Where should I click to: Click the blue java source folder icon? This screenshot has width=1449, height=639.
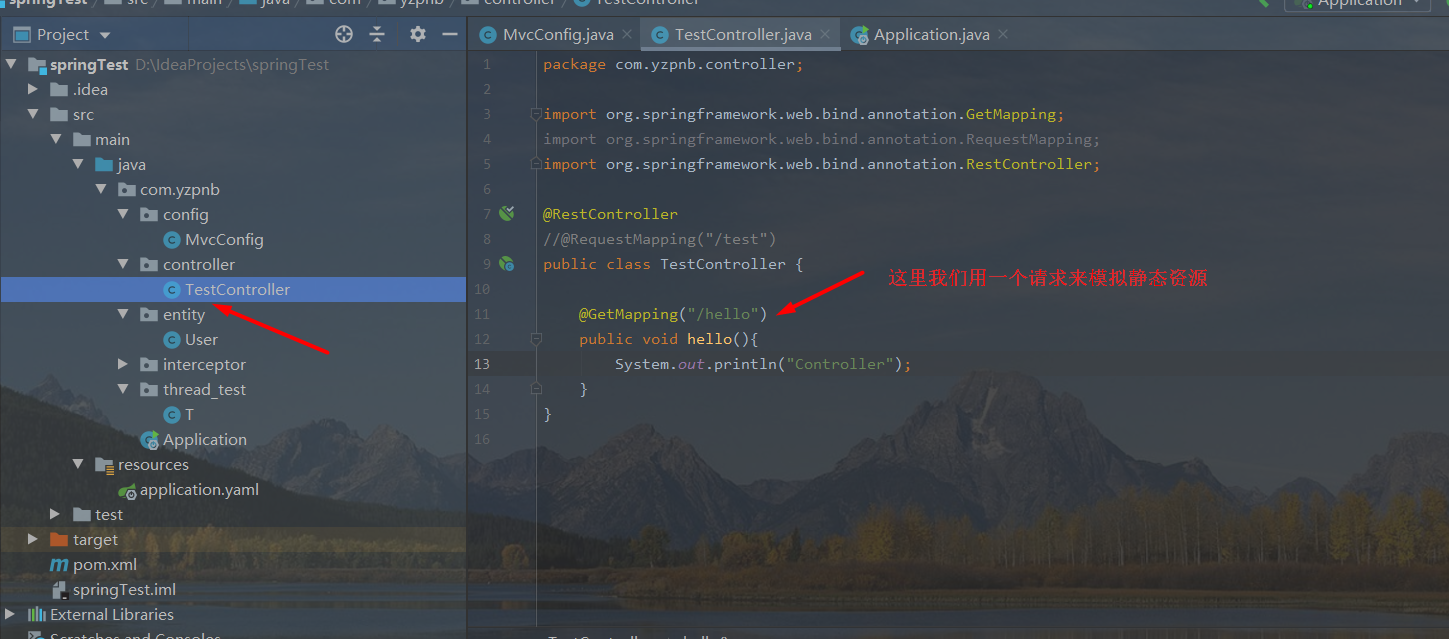(x=104, y=165)
